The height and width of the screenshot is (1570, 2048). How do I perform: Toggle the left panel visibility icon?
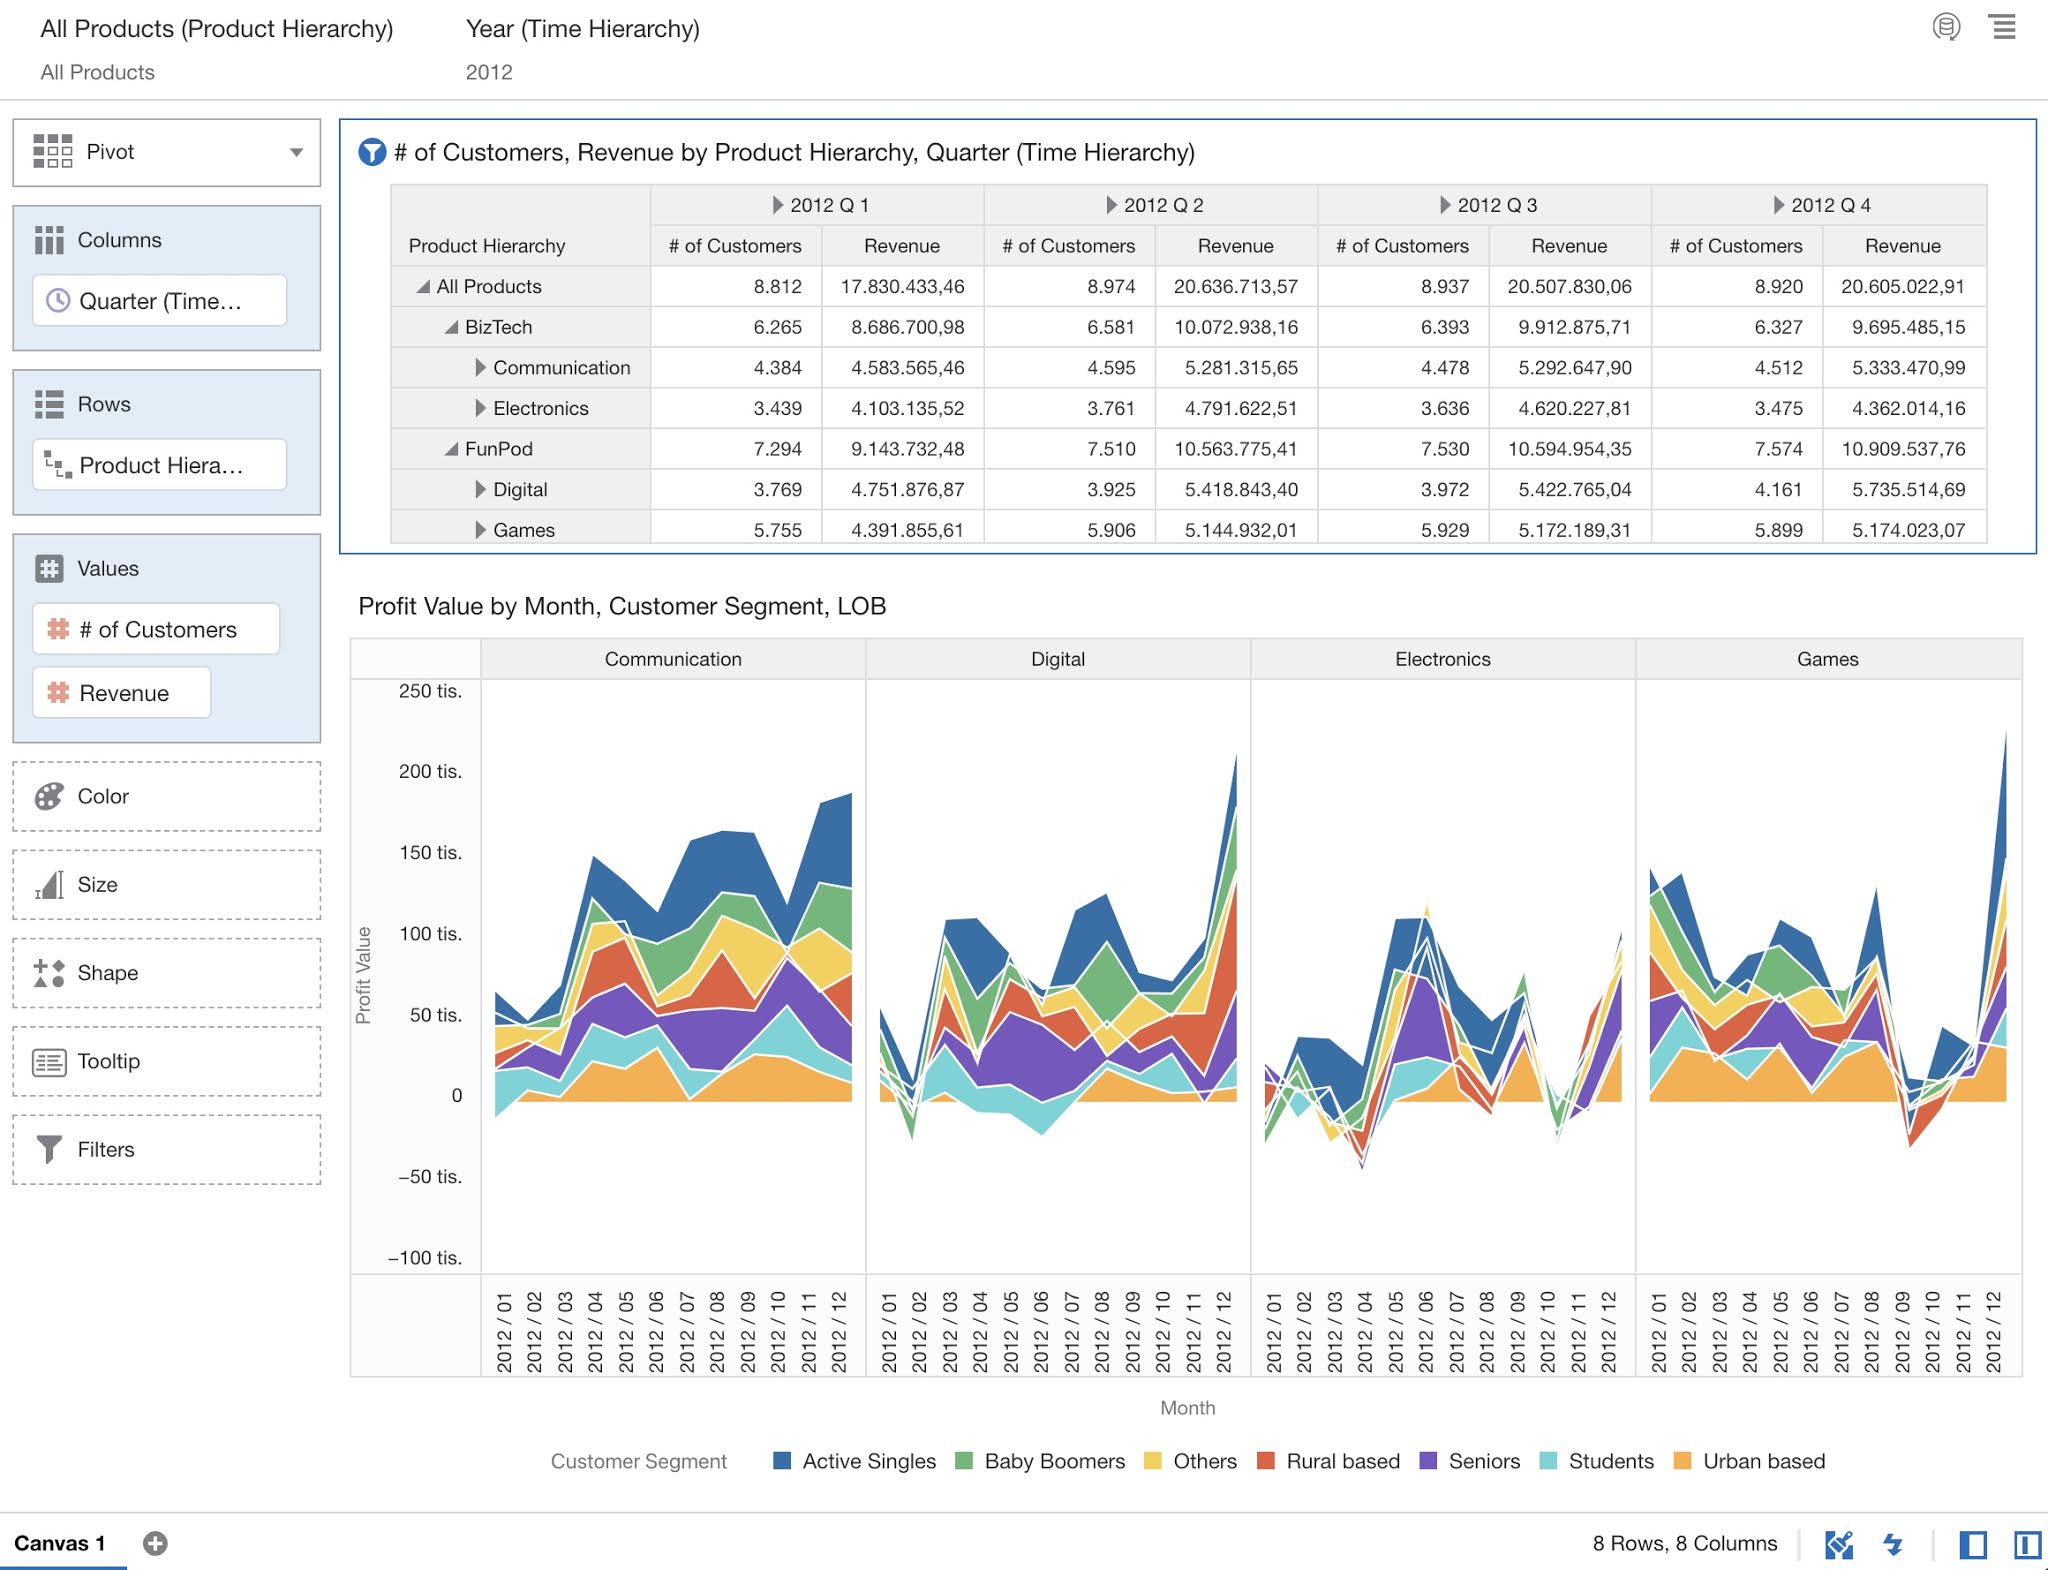1972,1544
